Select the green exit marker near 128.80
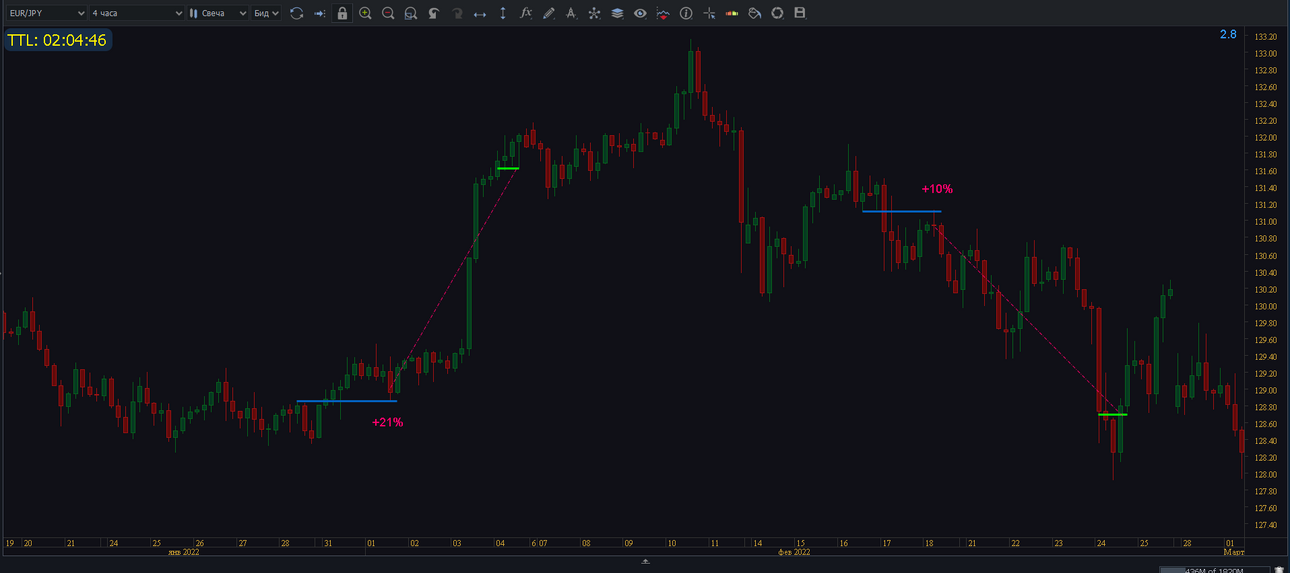This screenshot has width=1290, height=573. [1112, 414]
